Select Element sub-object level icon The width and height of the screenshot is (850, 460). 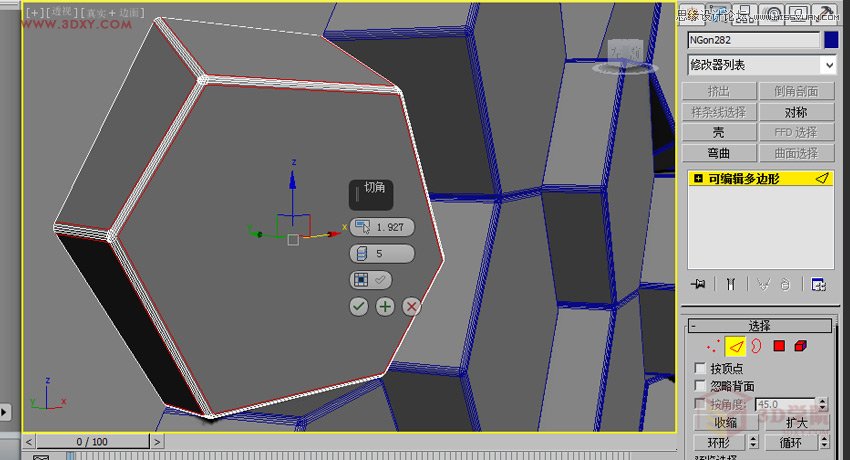tap(801, 346)
